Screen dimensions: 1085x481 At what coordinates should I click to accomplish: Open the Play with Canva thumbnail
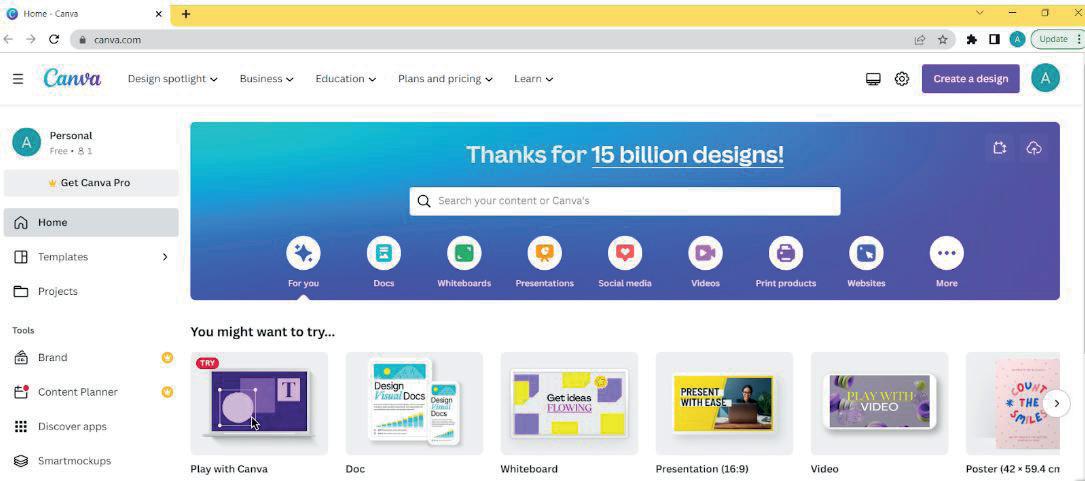click(x=259, y=403)
